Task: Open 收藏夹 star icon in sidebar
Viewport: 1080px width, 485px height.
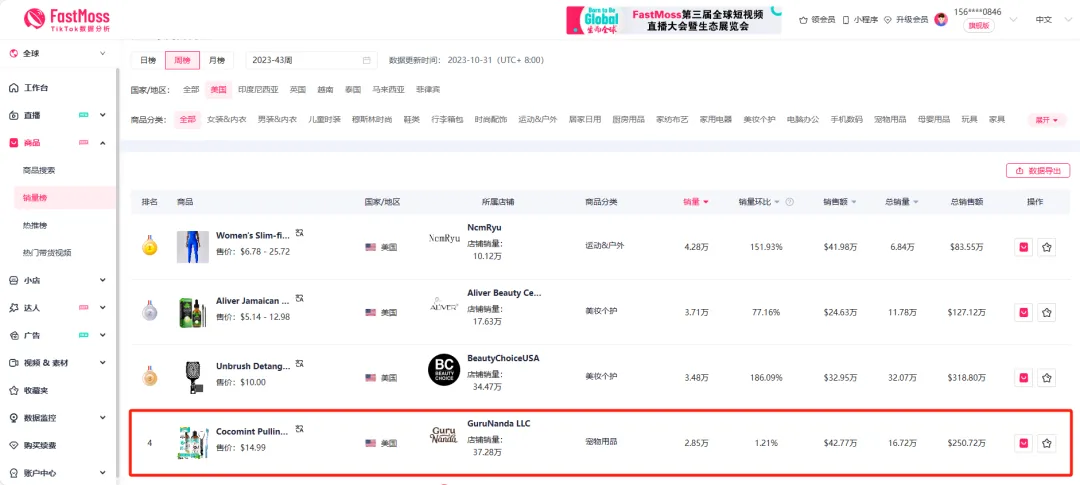Action: point(13,391)
